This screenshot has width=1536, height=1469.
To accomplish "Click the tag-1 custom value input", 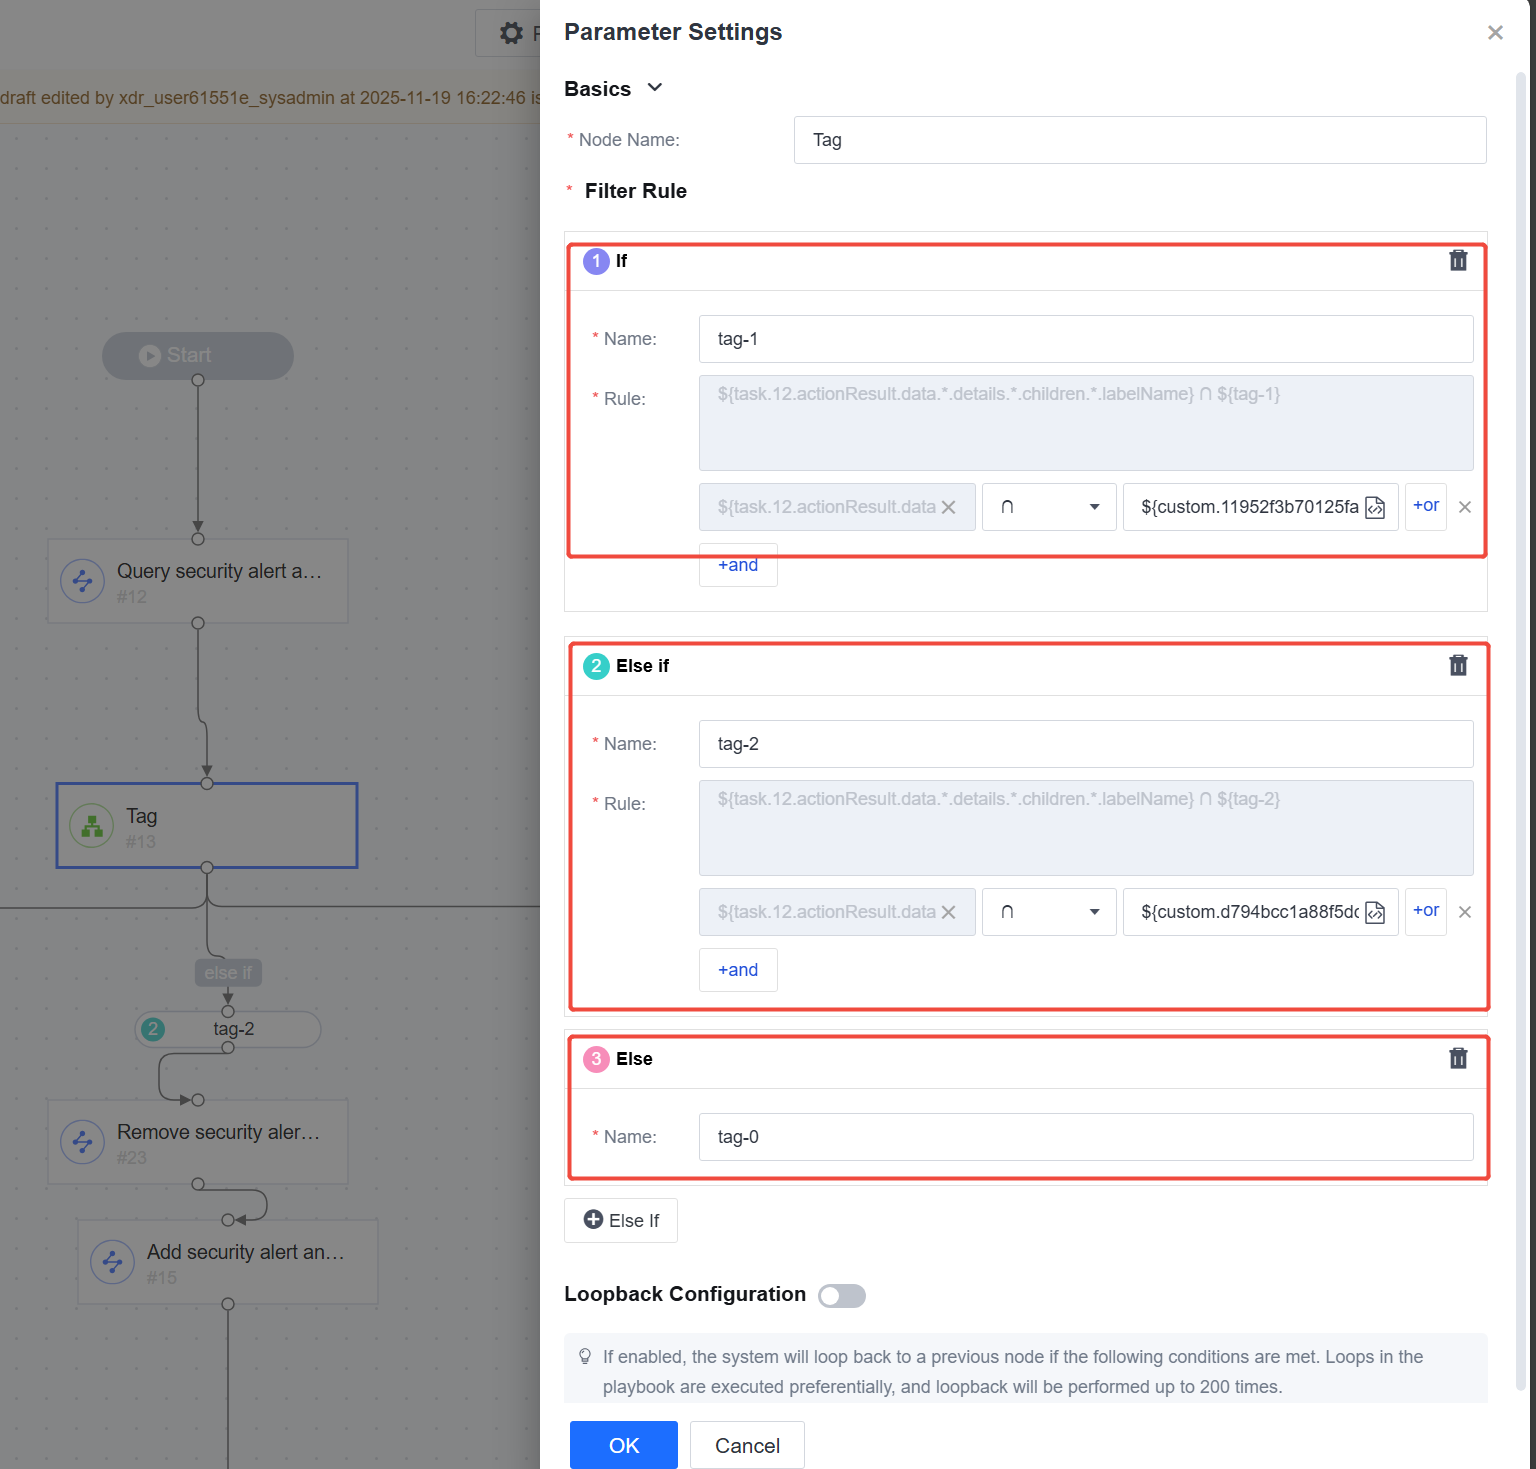I will tap(1249, 507).
